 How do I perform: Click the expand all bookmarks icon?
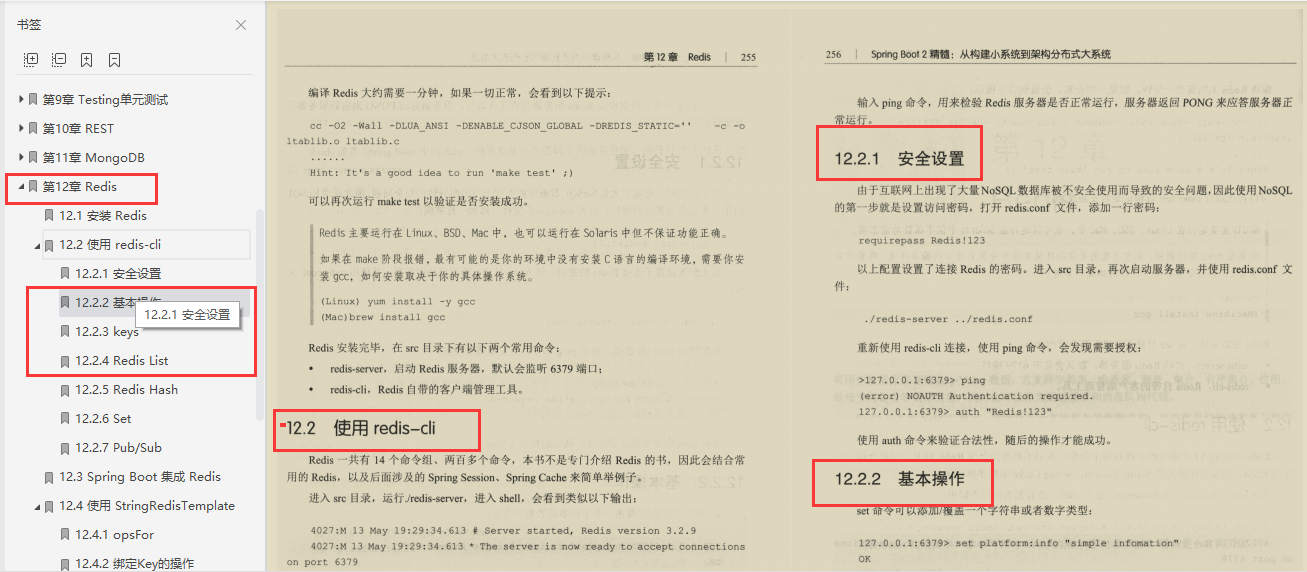(31, 60)
